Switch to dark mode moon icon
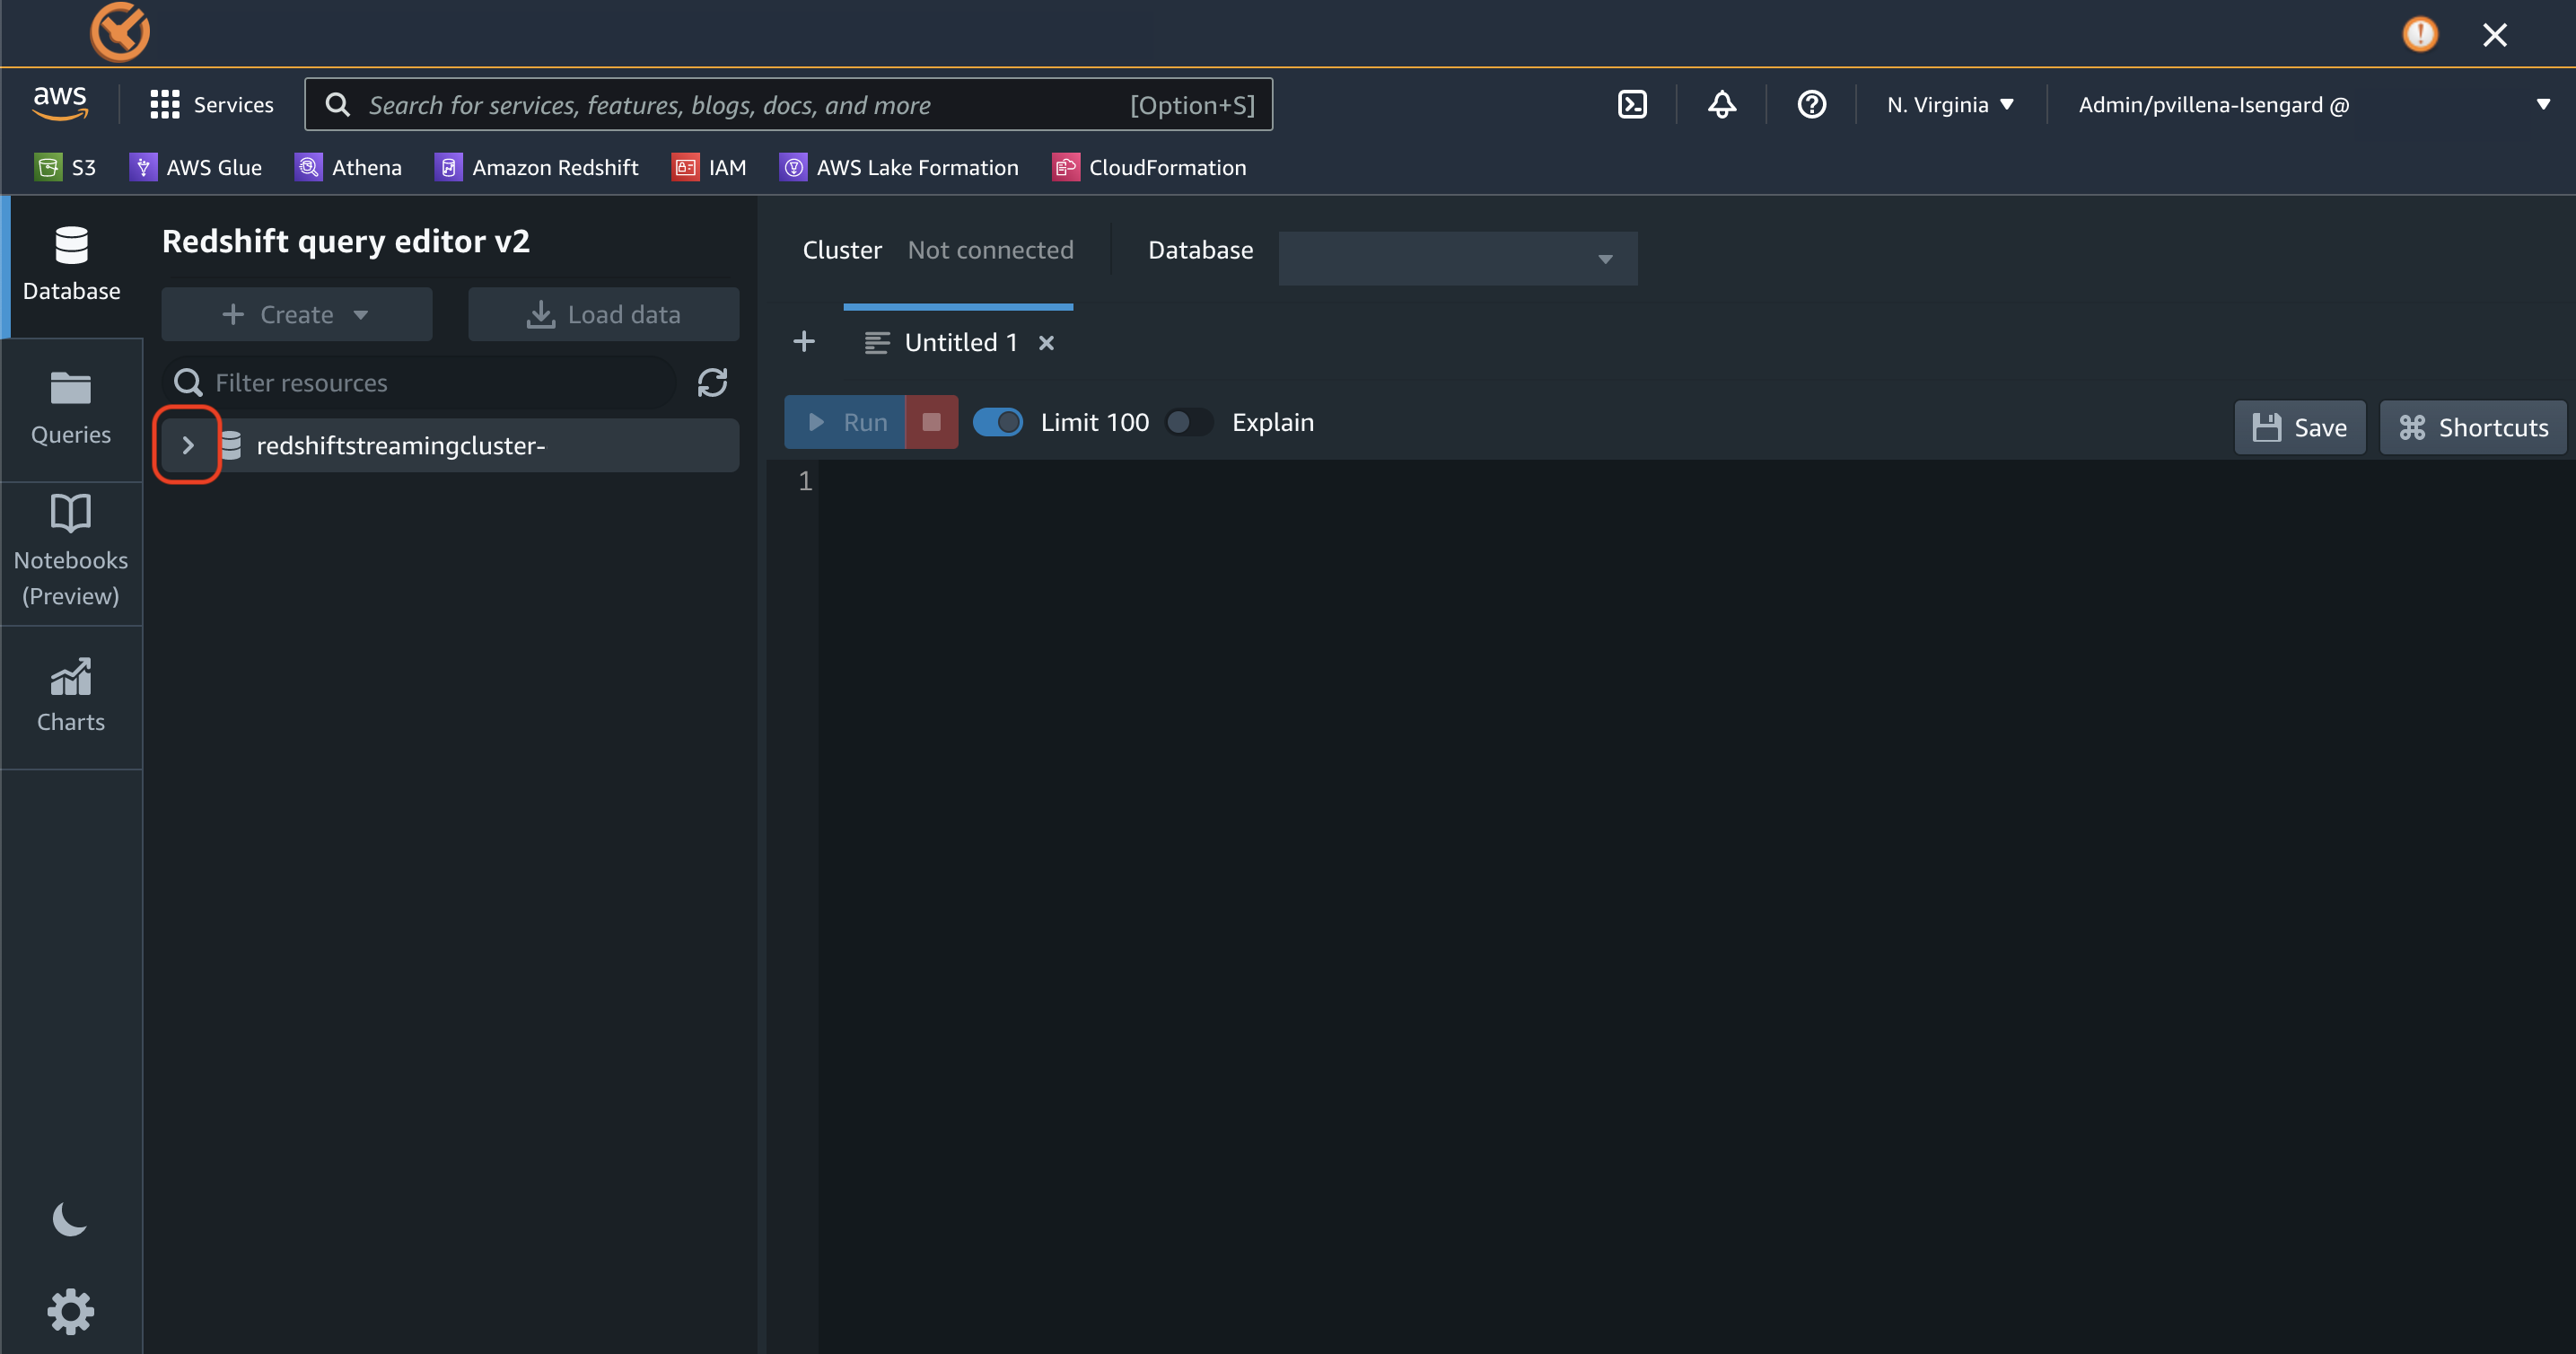 [69, 1219]
